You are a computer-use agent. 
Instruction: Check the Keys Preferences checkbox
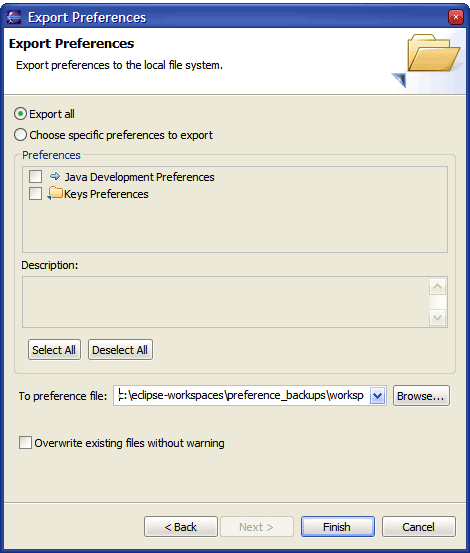35,194
